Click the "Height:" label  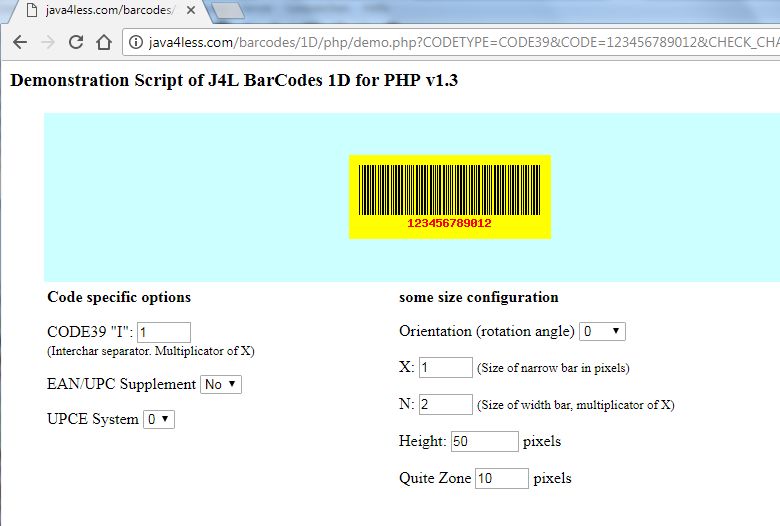422,441
